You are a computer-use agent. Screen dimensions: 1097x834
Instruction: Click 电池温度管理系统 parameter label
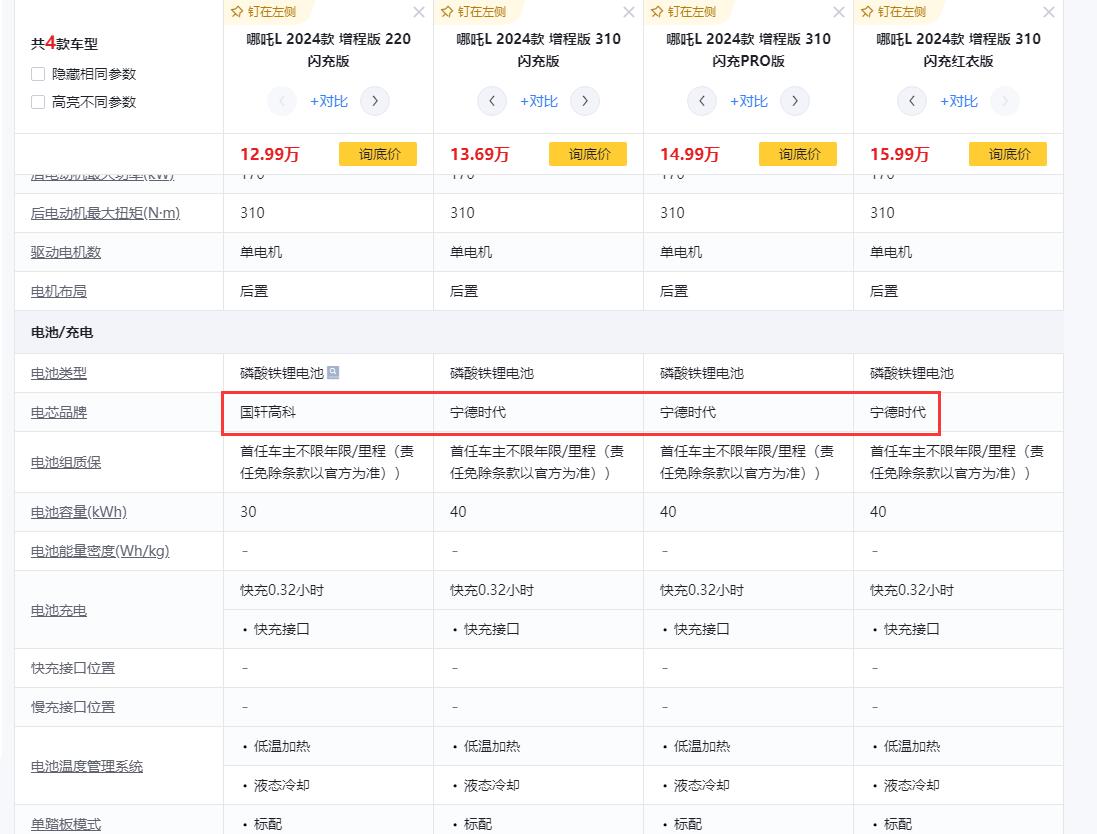[x=87, y=766]
